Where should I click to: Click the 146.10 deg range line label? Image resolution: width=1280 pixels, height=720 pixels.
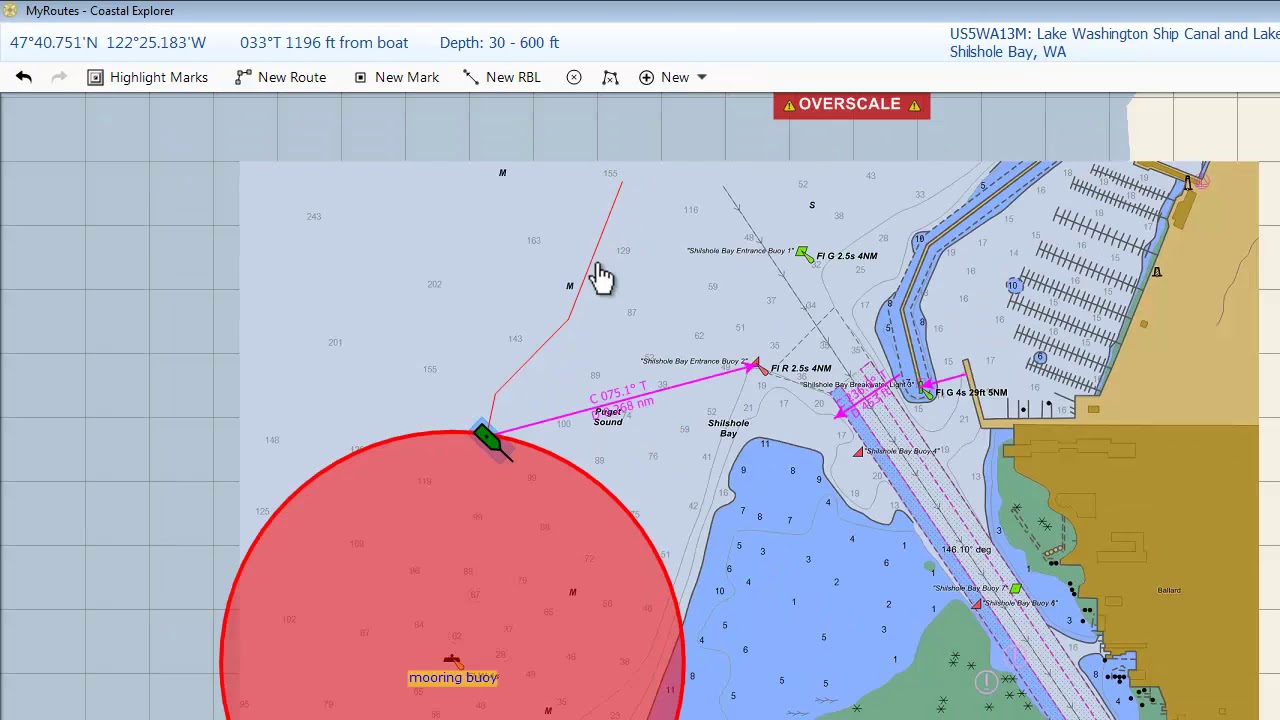coord(964,549)
